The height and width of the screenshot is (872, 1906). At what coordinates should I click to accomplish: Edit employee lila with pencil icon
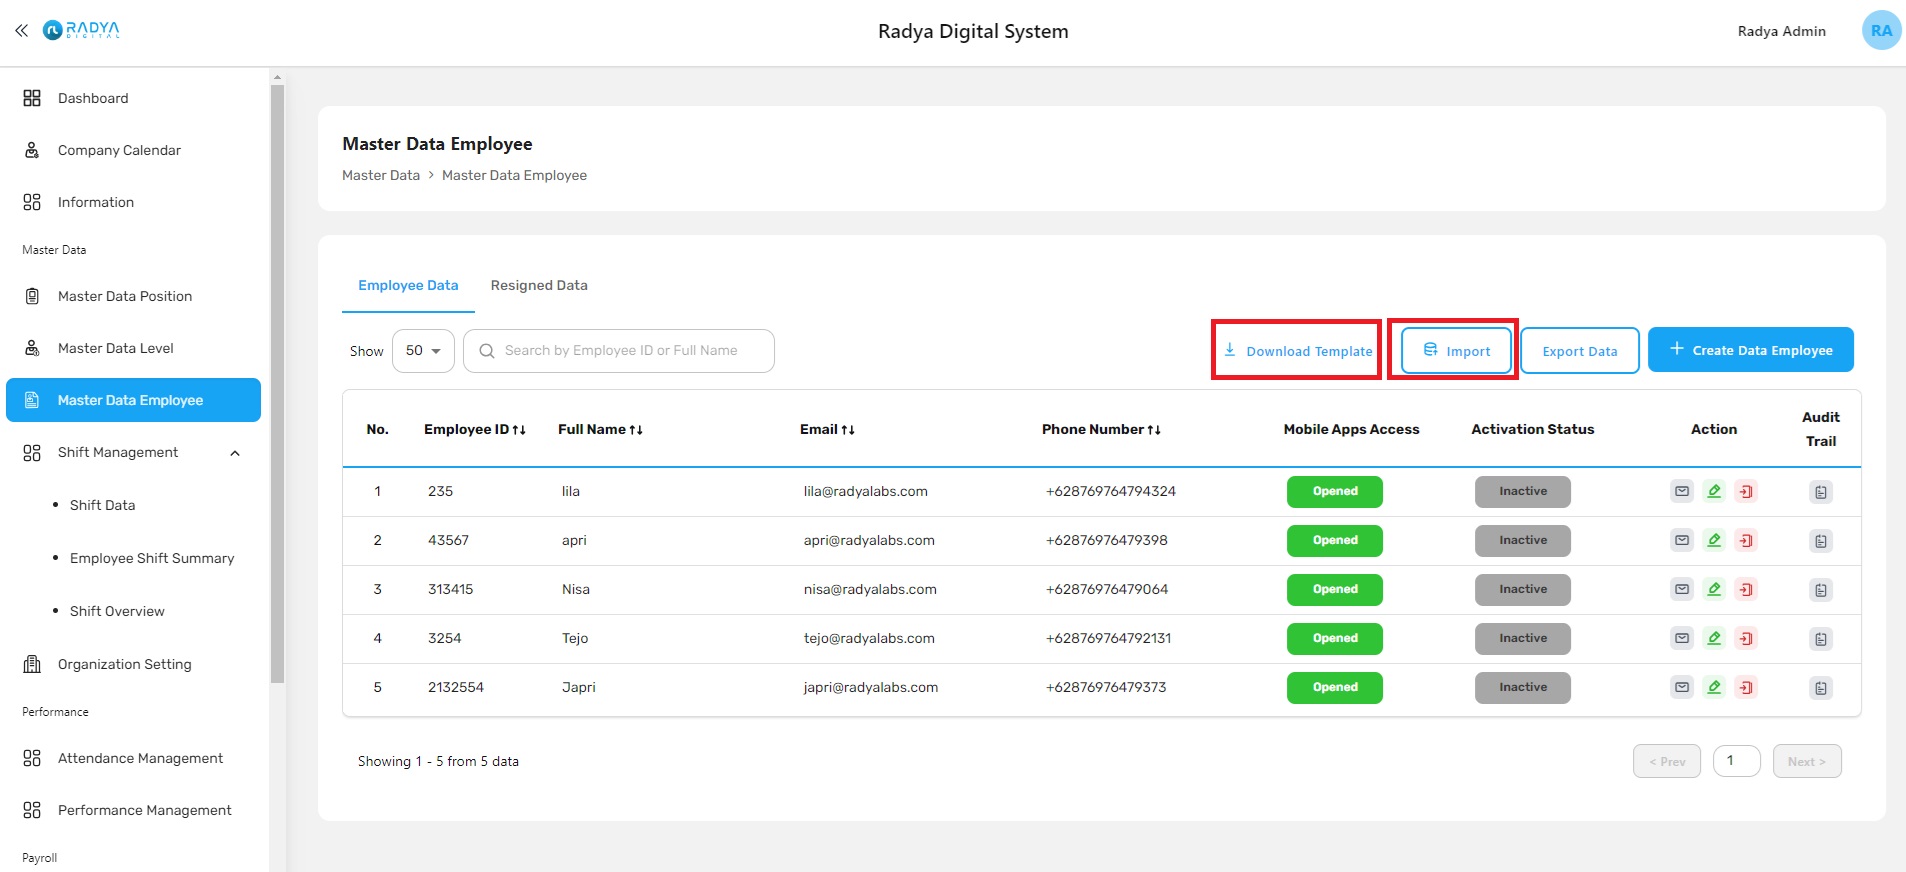pos(1714,491)
